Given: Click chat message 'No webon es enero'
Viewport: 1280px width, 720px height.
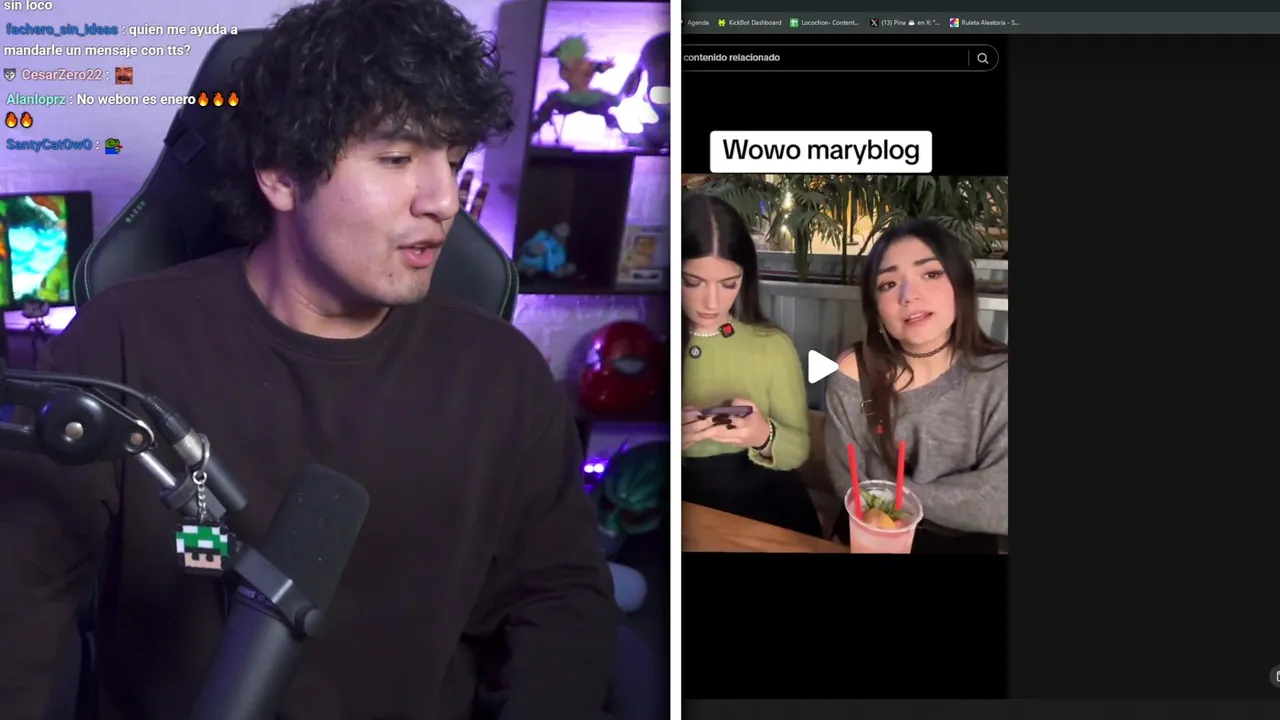Looking at the screenshot, I should coord(136,99).
